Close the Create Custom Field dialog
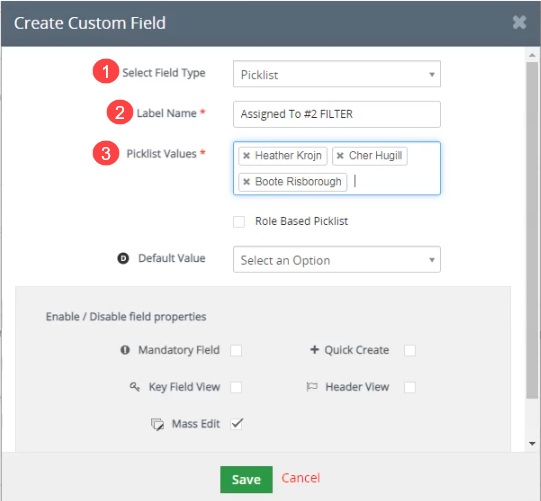Viewport: 541px width, 501px height. coord(519,22)
